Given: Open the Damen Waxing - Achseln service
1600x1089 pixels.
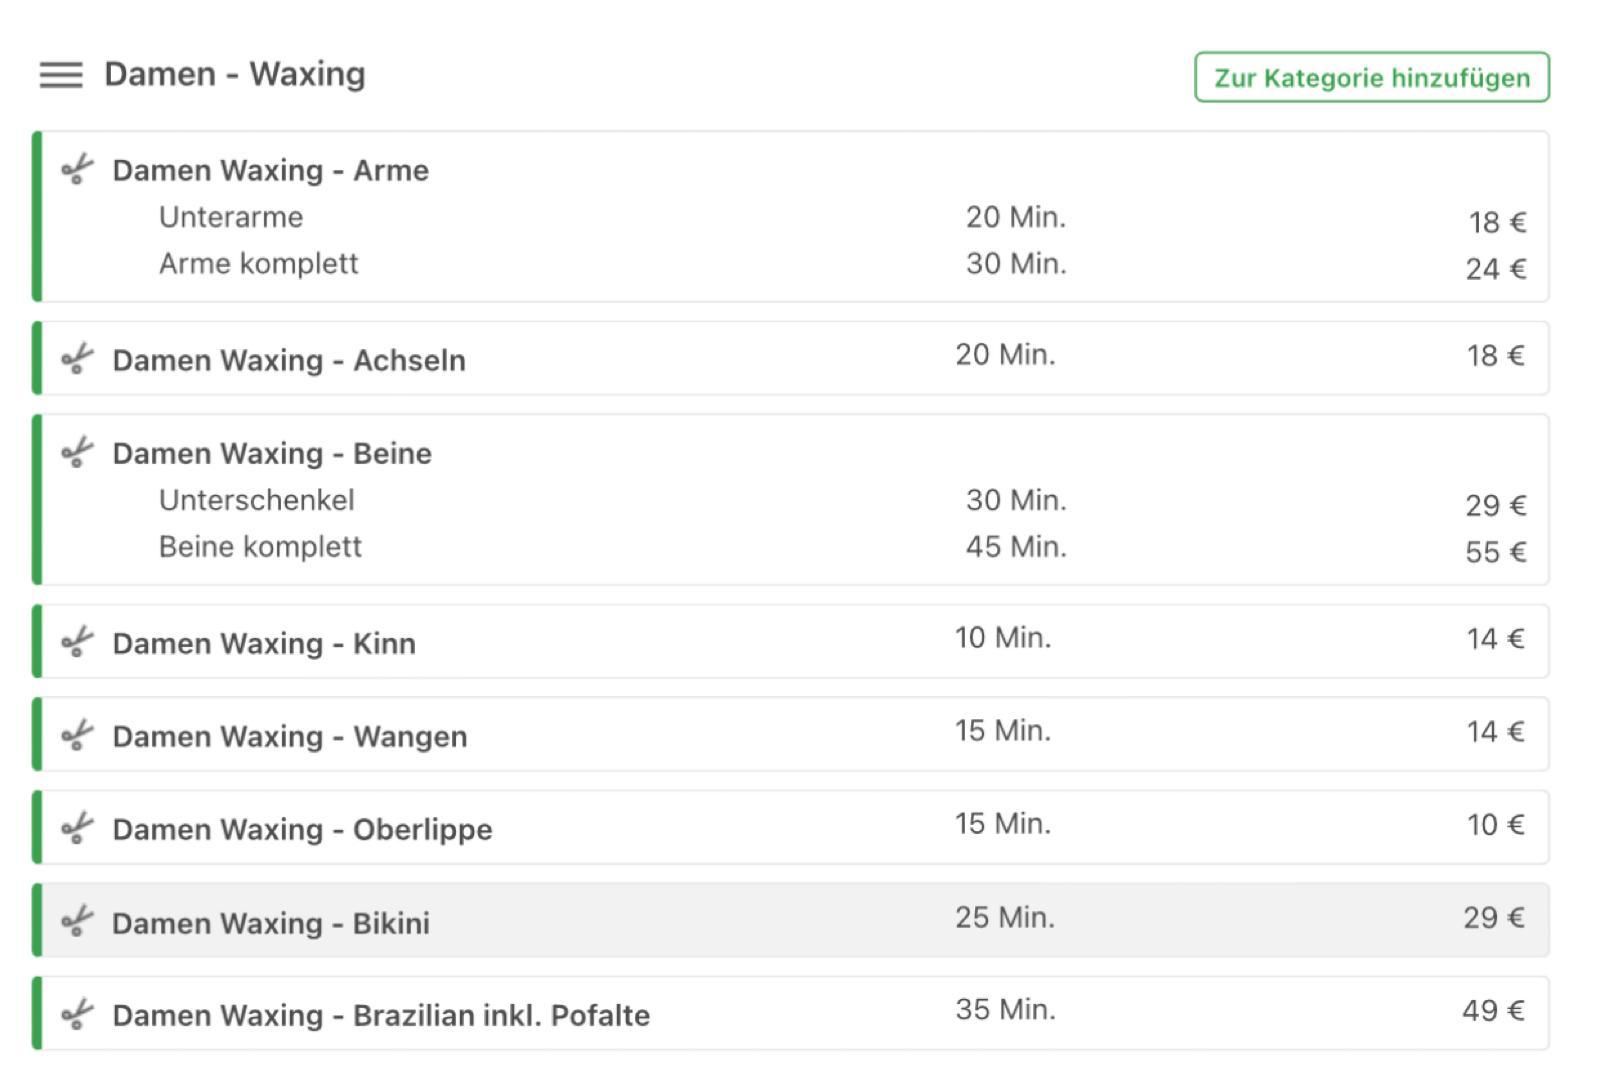Looking at the screenshot, I should click(791, 358).
